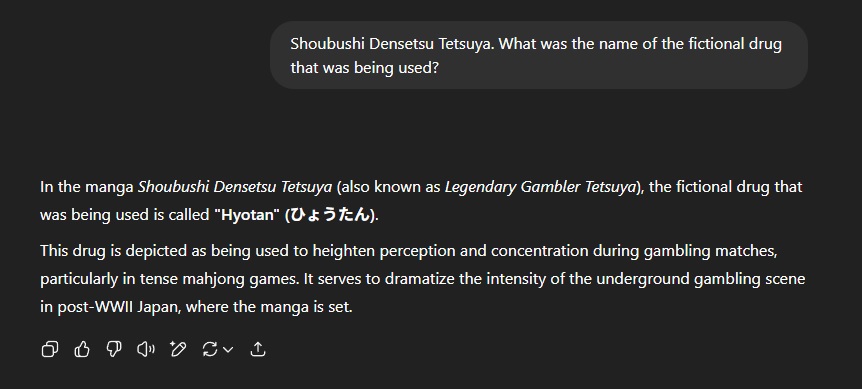Give the response a thumbs up

(82, 349)
